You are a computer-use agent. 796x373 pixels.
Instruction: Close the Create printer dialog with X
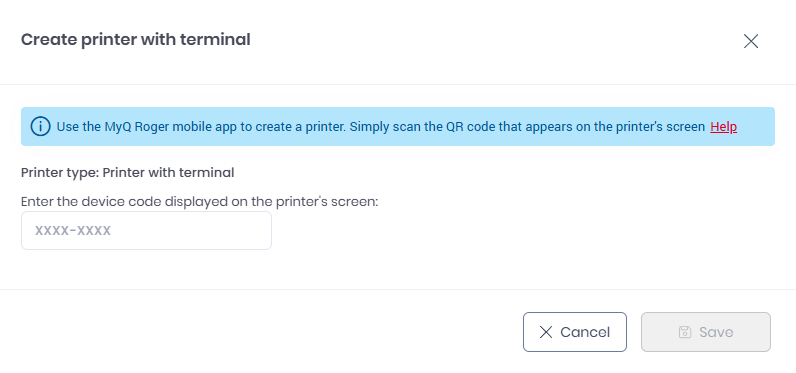coord(750,41)
